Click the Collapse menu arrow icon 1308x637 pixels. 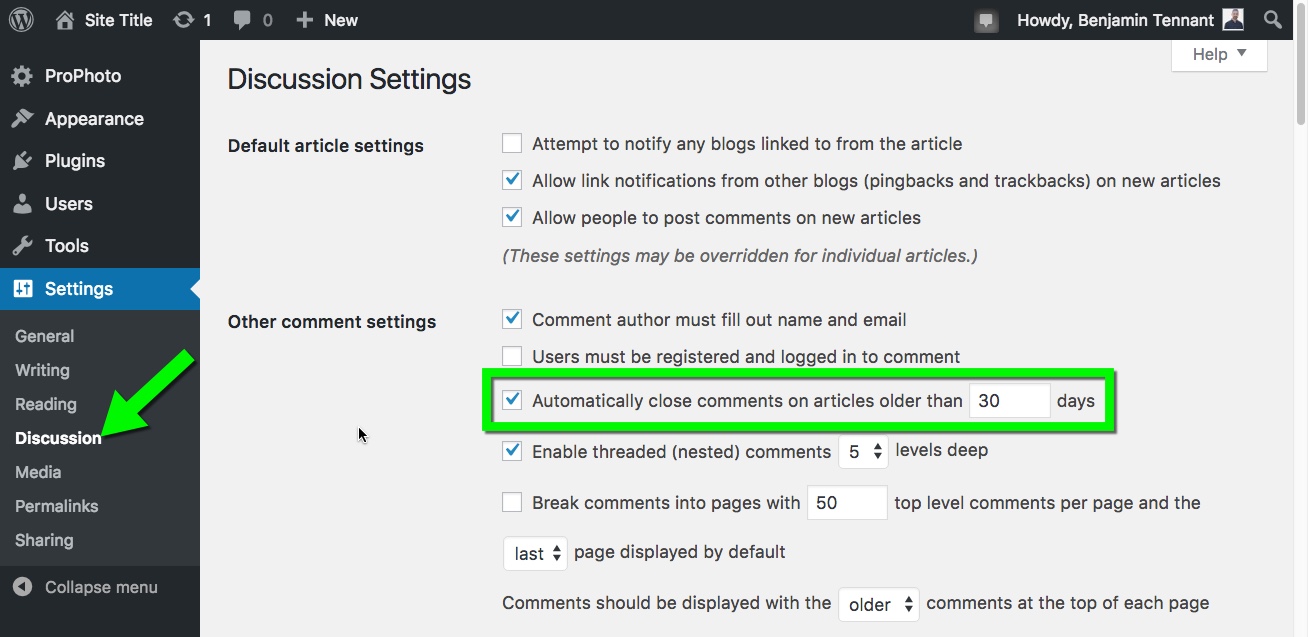(24, 587)
